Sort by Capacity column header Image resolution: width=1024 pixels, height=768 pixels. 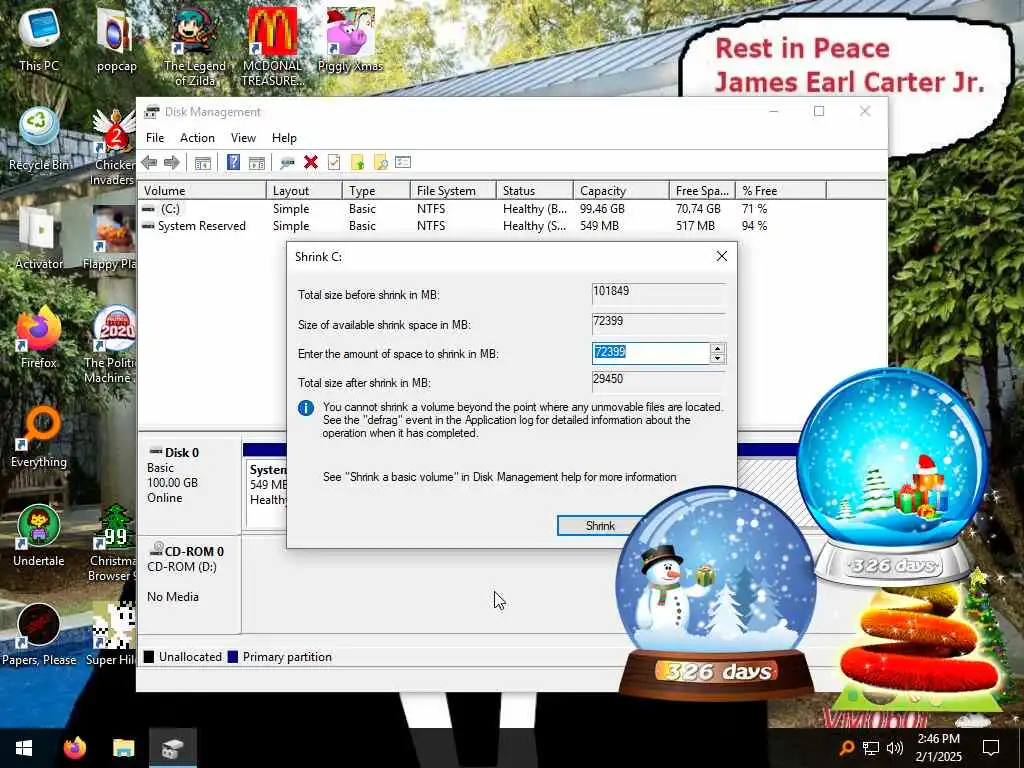[621, 191]
